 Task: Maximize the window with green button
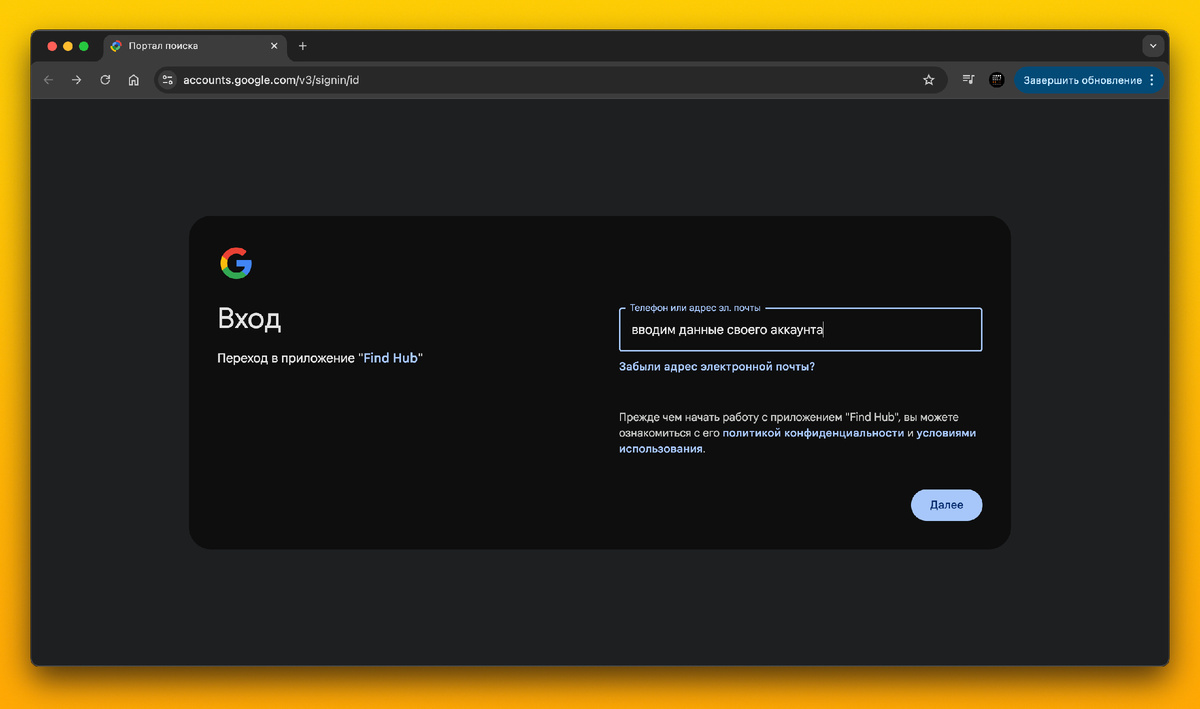pos(84,46)
